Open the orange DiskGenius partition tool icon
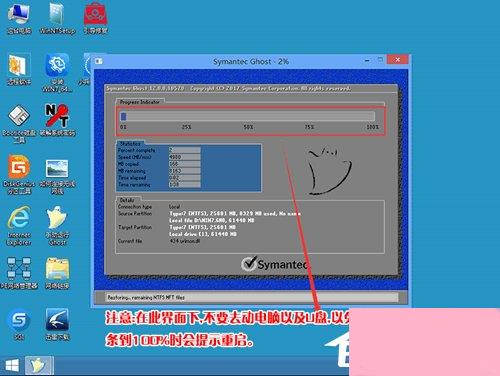The height and width of the screenshot is (376, 500). pyautogui.click(x=19, y=174)
